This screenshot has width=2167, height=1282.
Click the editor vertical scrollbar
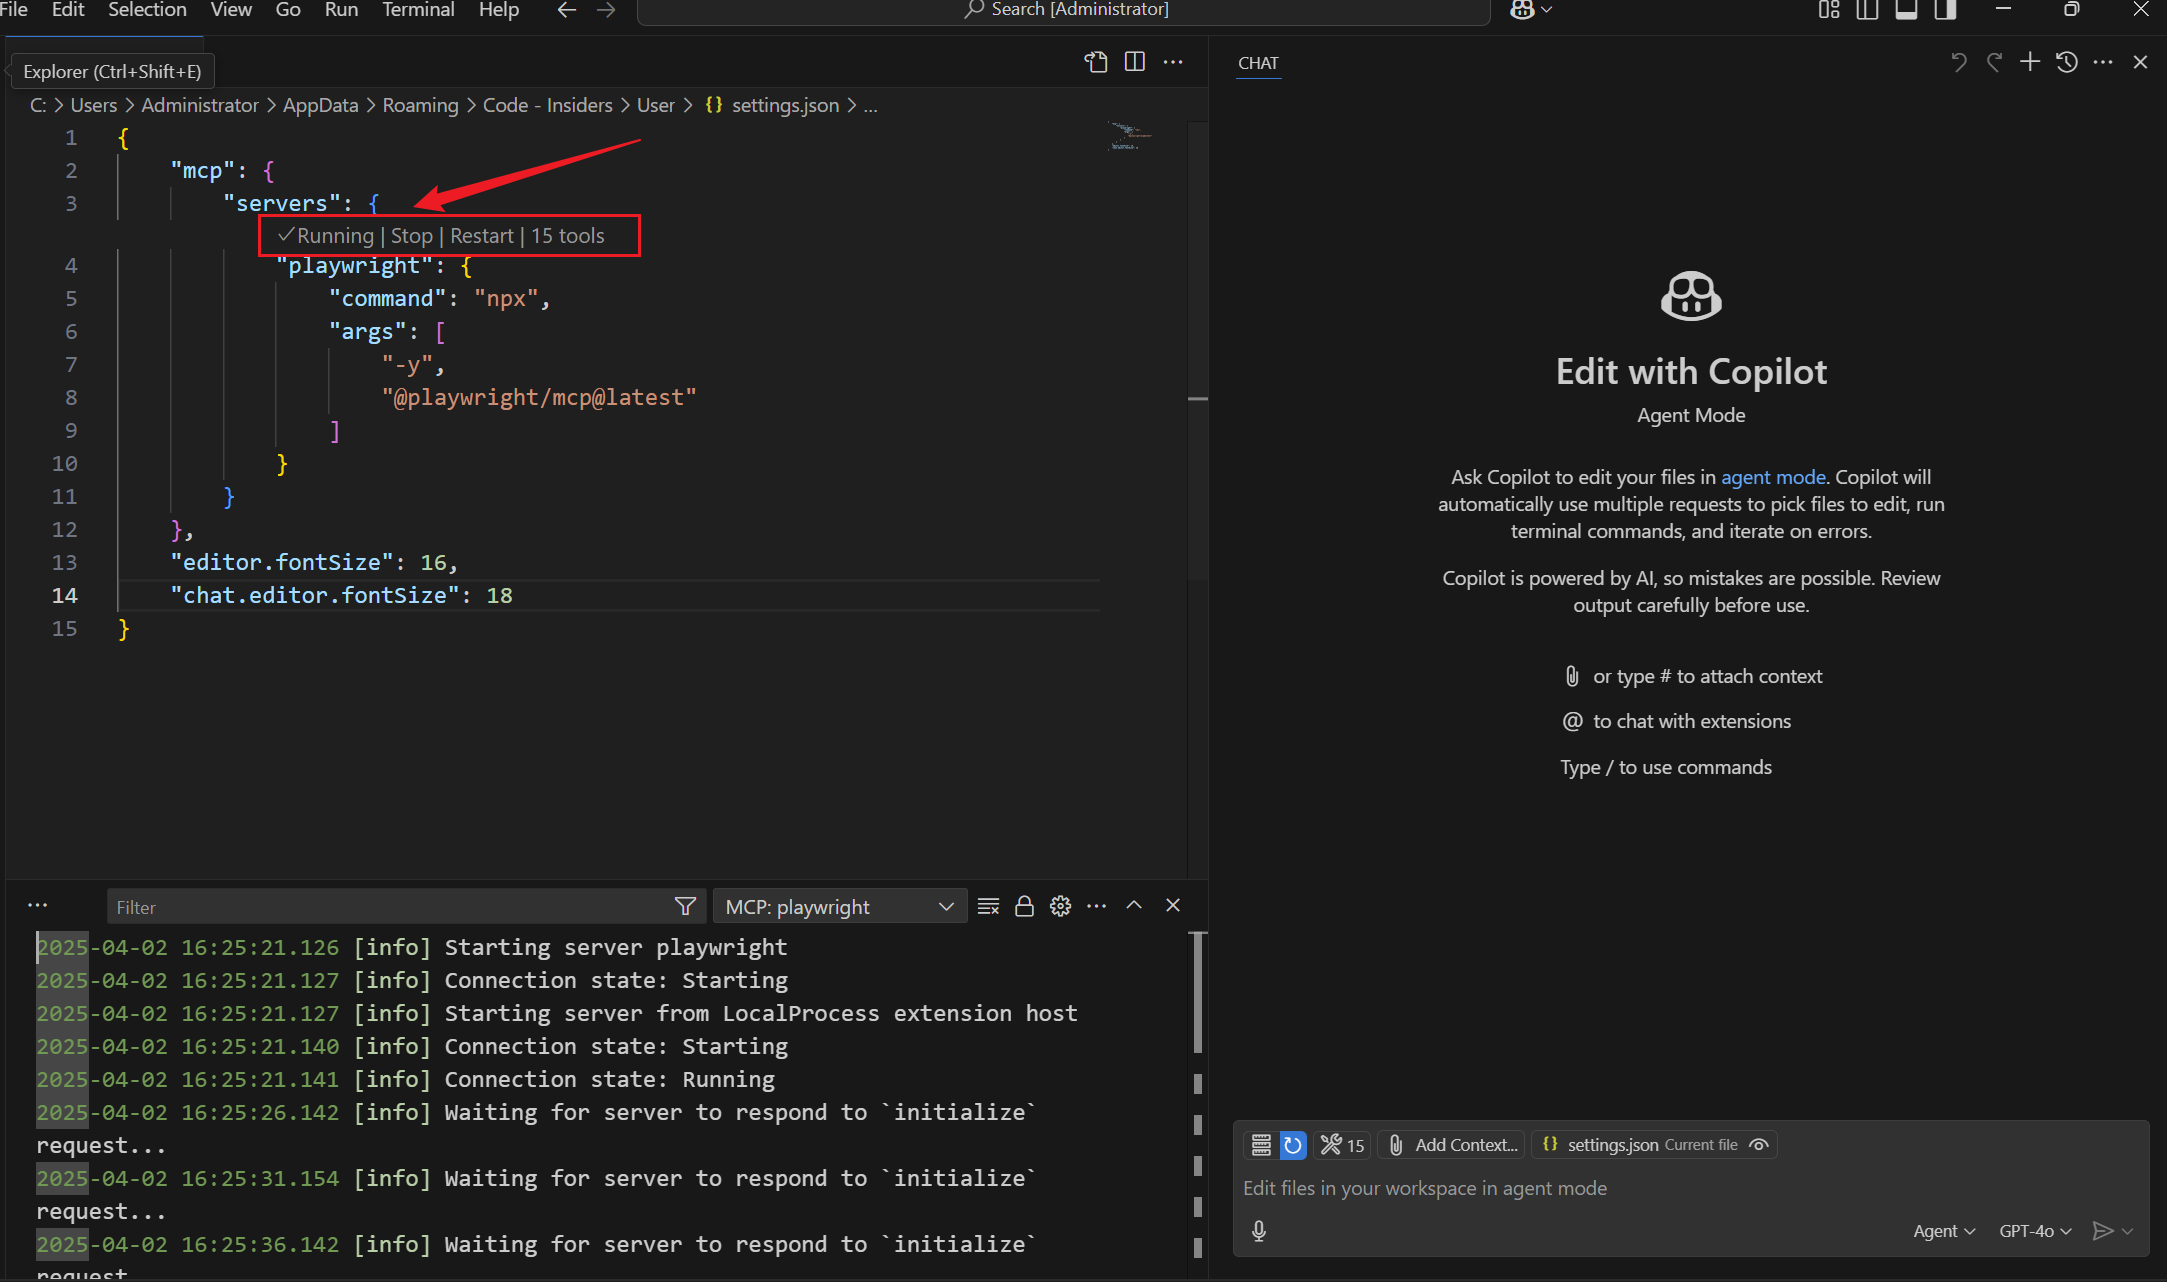(x=1198, y=350)
